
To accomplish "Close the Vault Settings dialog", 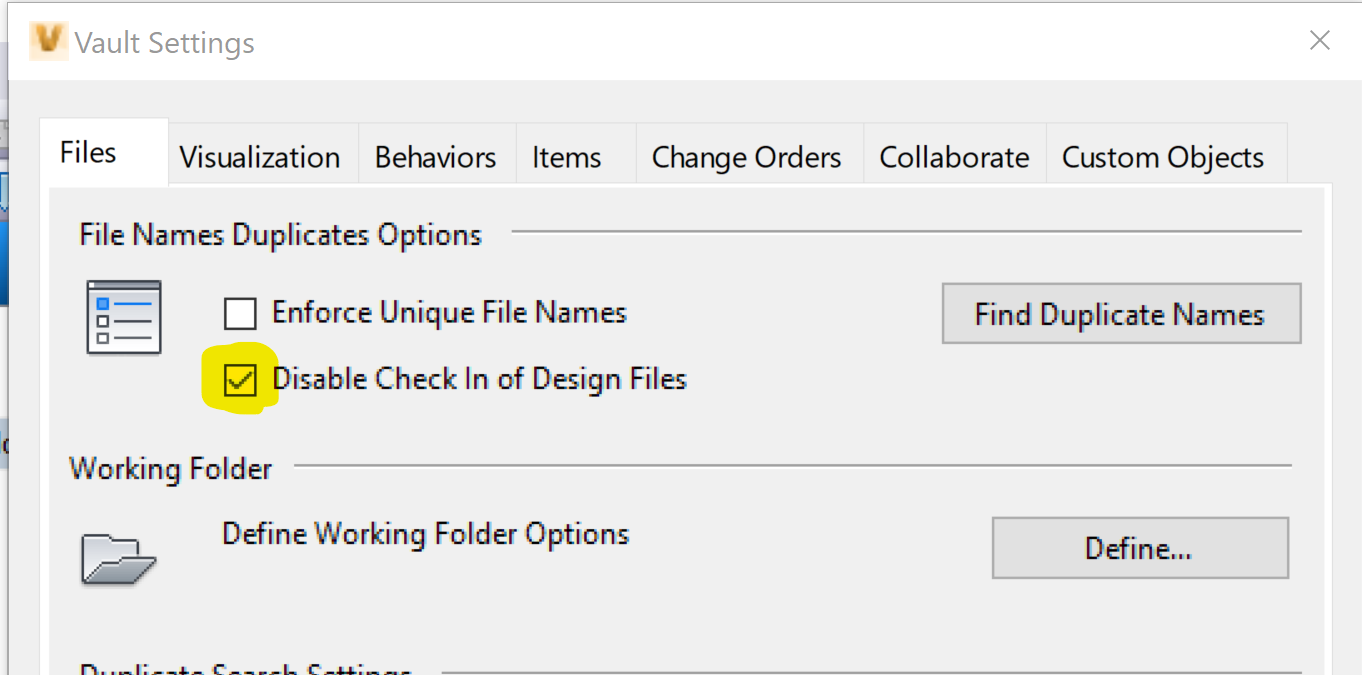I will tap(1319, 41).
